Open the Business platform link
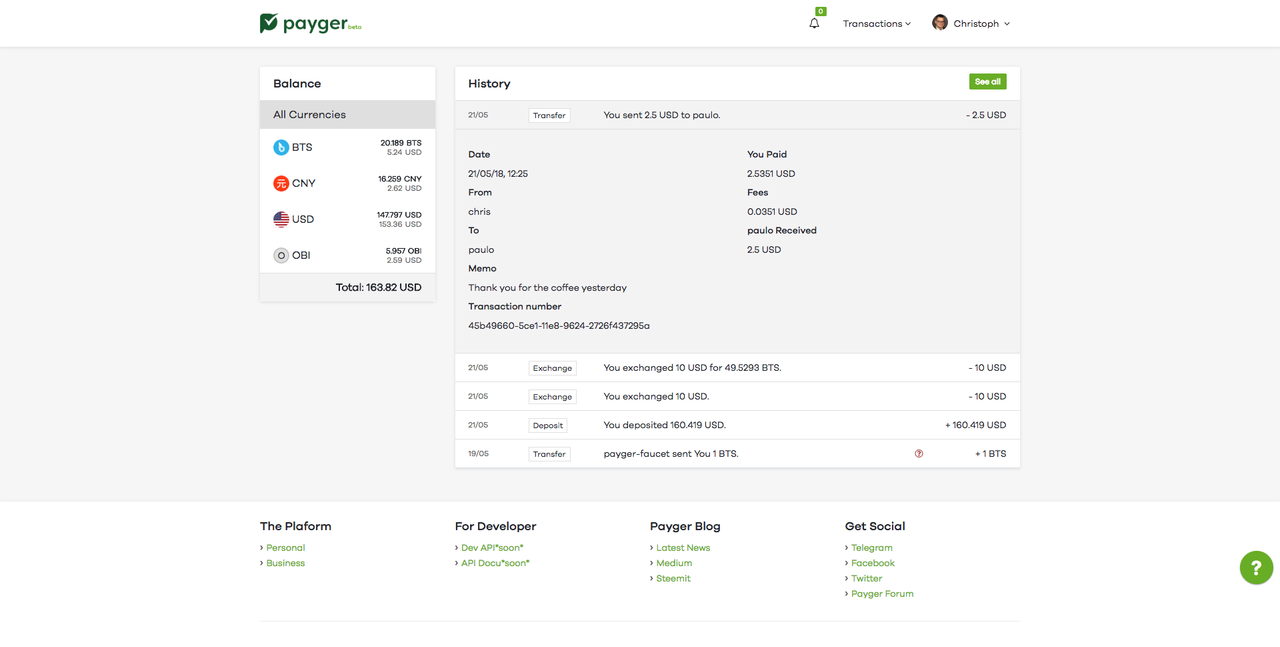The image size is (1280, 647). 285,563
